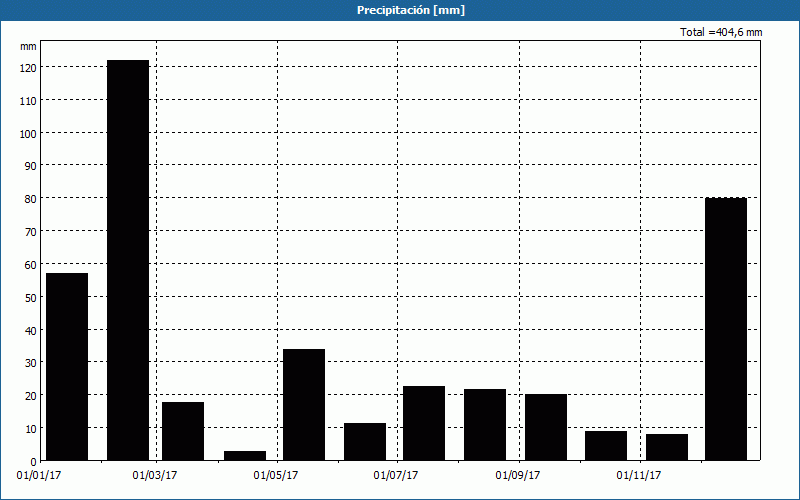Select the tallest bar, February, above 120 mm
Viewport: 800px width, 500px height.
point(128,260)
